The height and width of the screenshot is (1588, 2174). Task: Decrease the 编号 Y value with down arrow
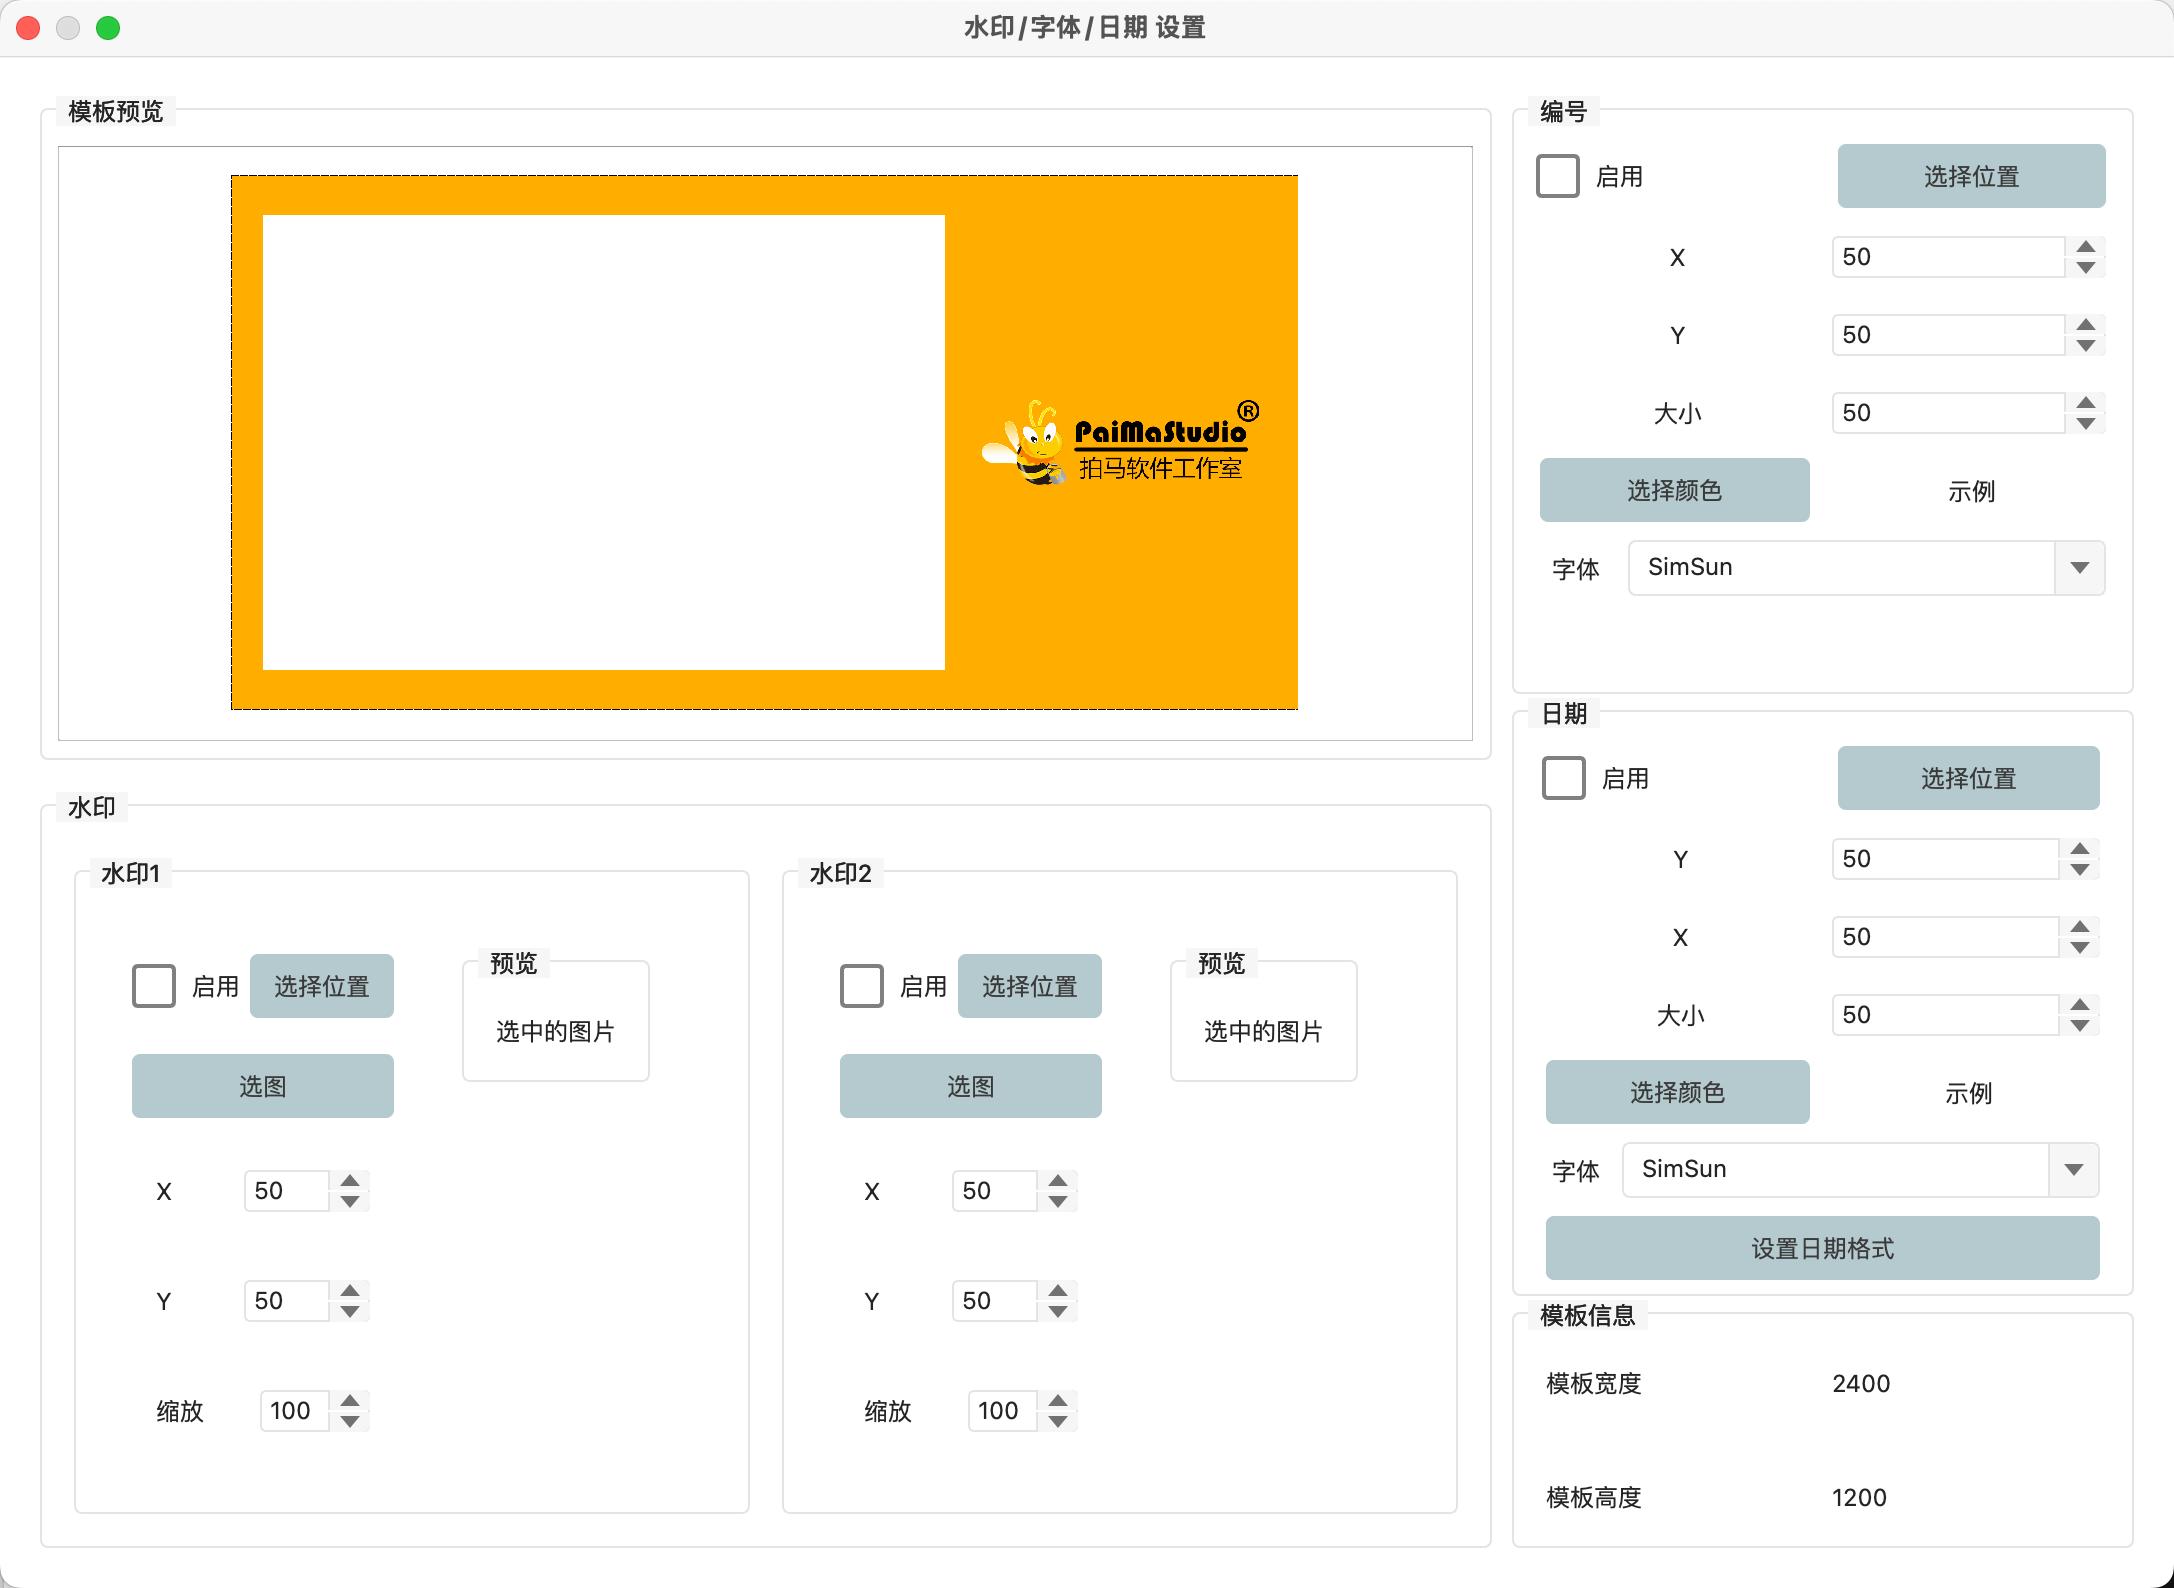tap(2085, 346)
